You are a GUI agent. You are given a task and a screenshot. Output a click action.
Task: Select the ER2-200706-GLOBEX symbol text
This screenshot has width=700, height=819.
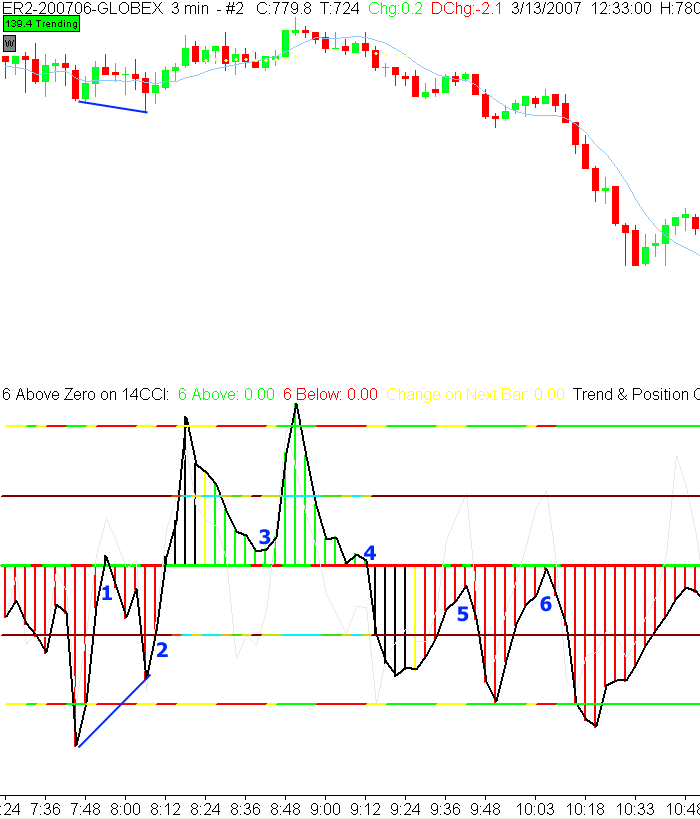(83, 8)
